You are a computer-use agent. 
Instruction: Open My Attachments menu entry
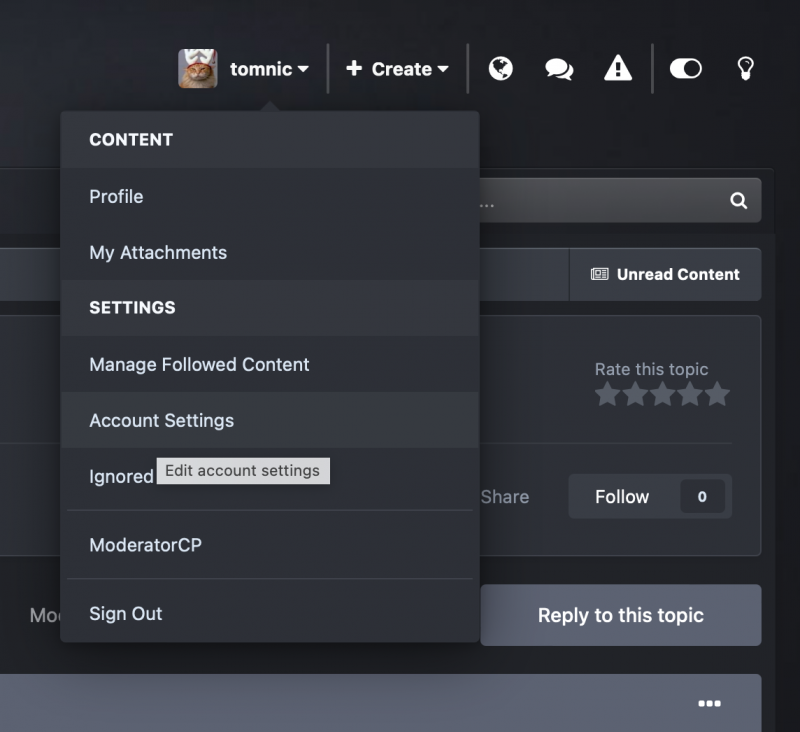point(158,253)
